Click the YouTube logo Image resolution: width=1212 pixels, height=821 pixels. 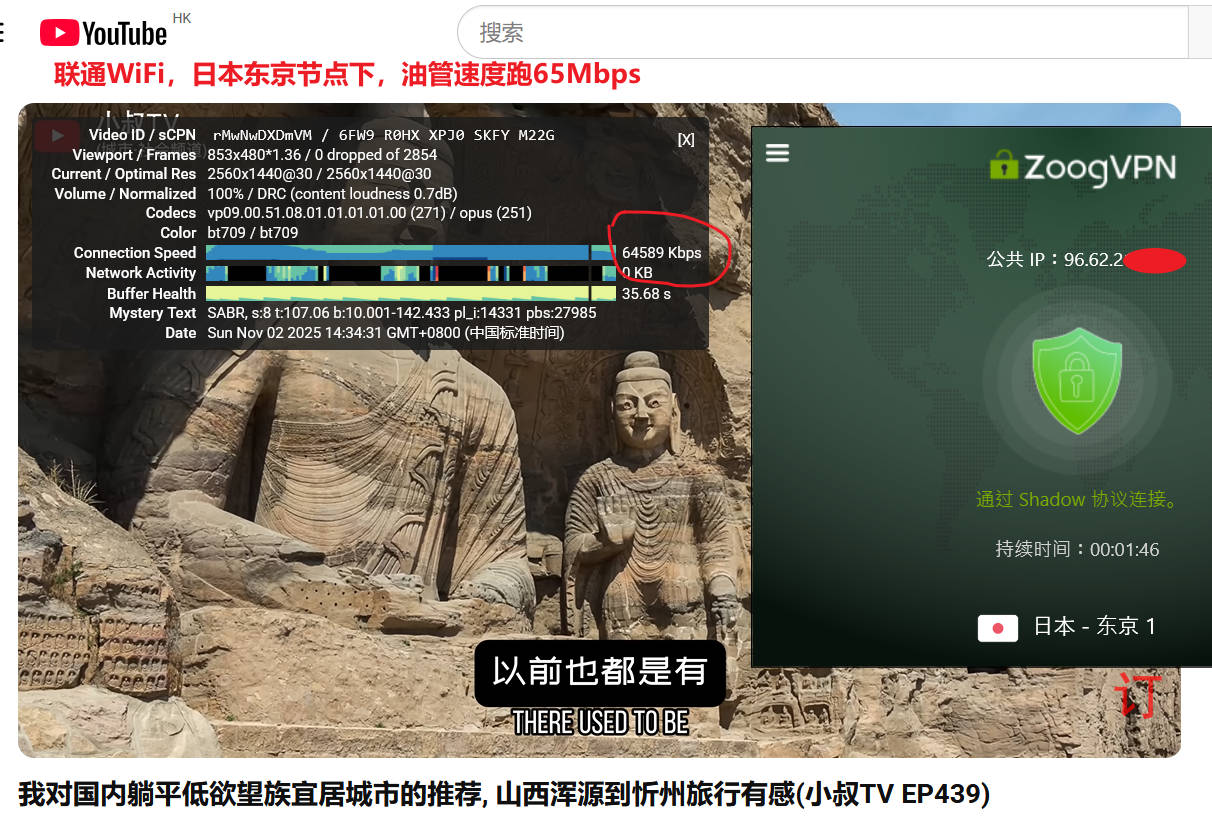click(103, 33)
